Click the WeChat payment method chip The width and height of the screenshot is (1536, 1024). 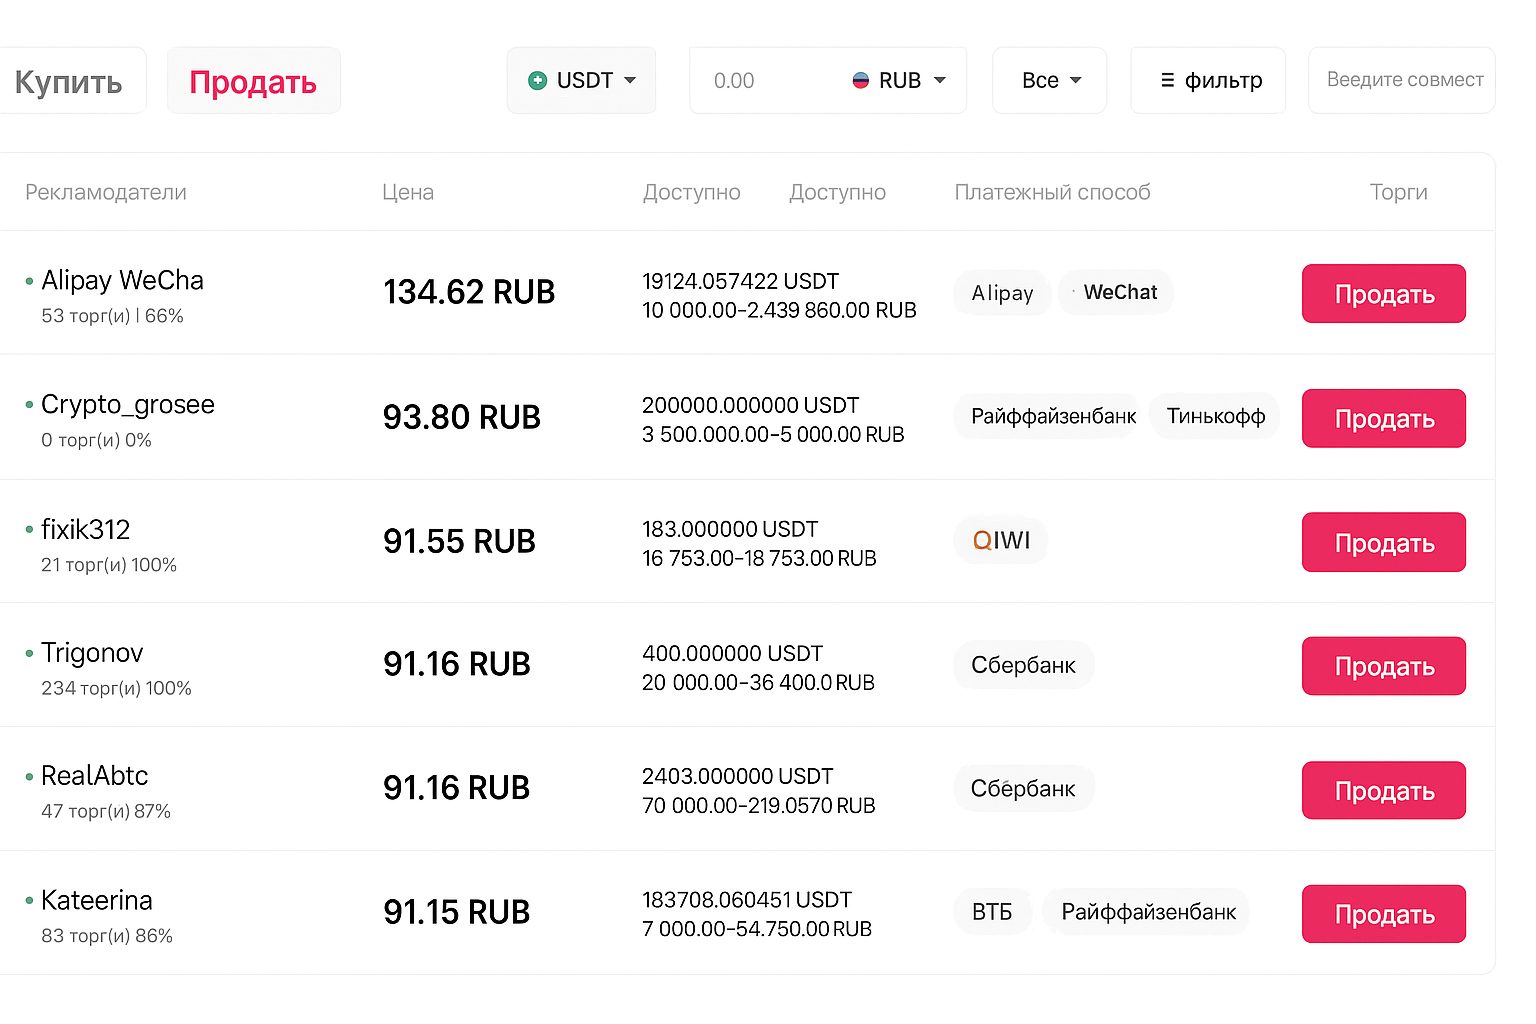click(1115, 292)
